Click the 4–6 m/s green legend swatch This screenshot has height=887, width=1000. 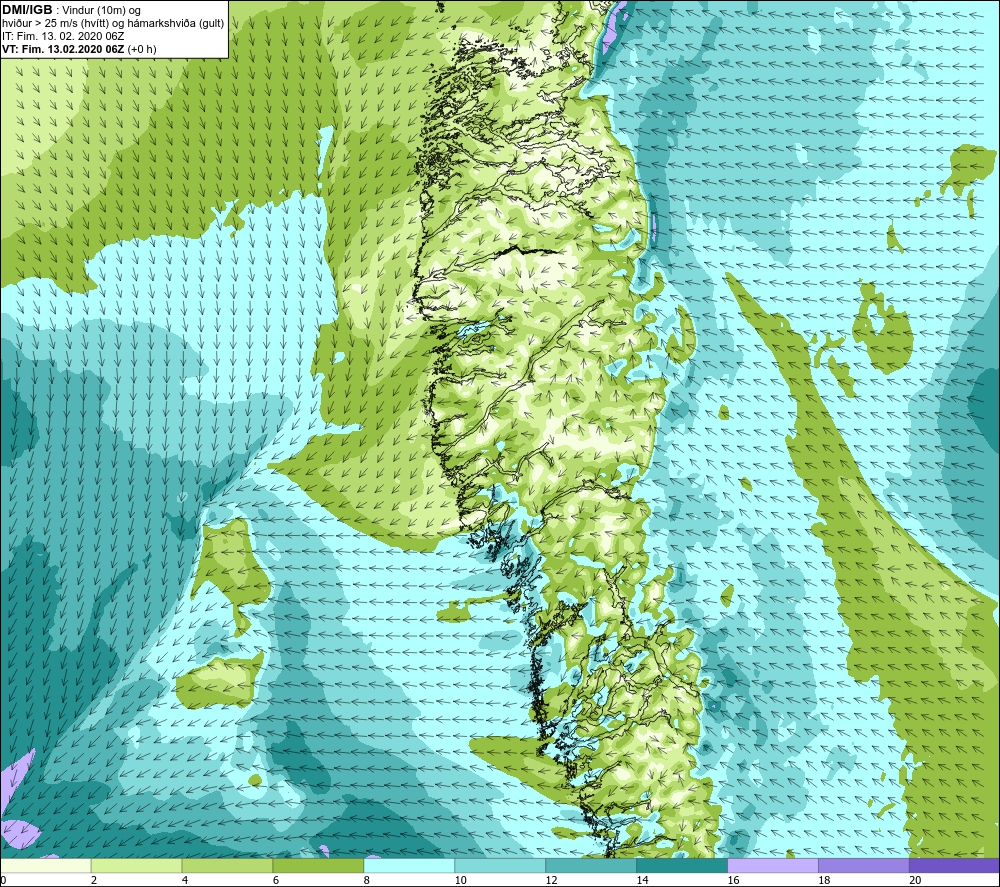coord(227,865)
